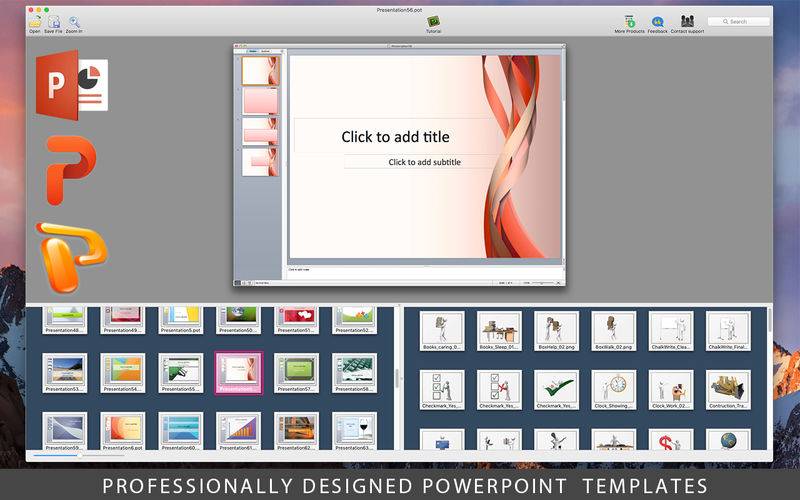This screenshot has height=500, width=800.
Task: Select the Presentation60 blue template
Action: 181,431
